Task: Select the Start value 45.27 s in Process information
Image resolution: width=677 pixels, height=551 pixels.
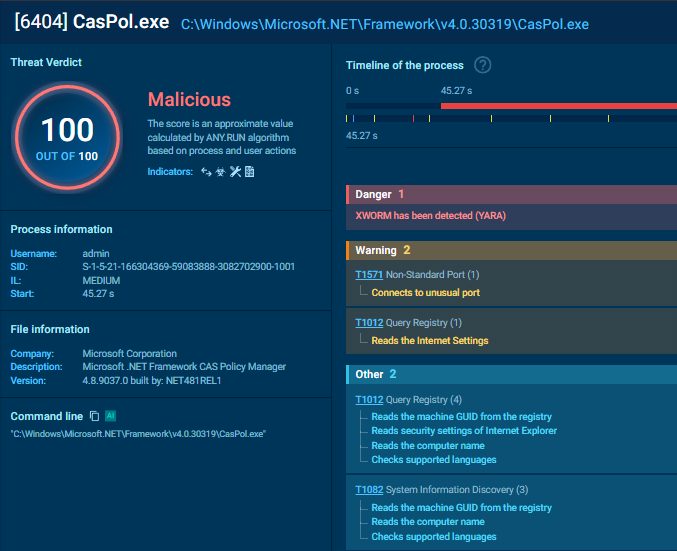Action: (x=98, y=294)
